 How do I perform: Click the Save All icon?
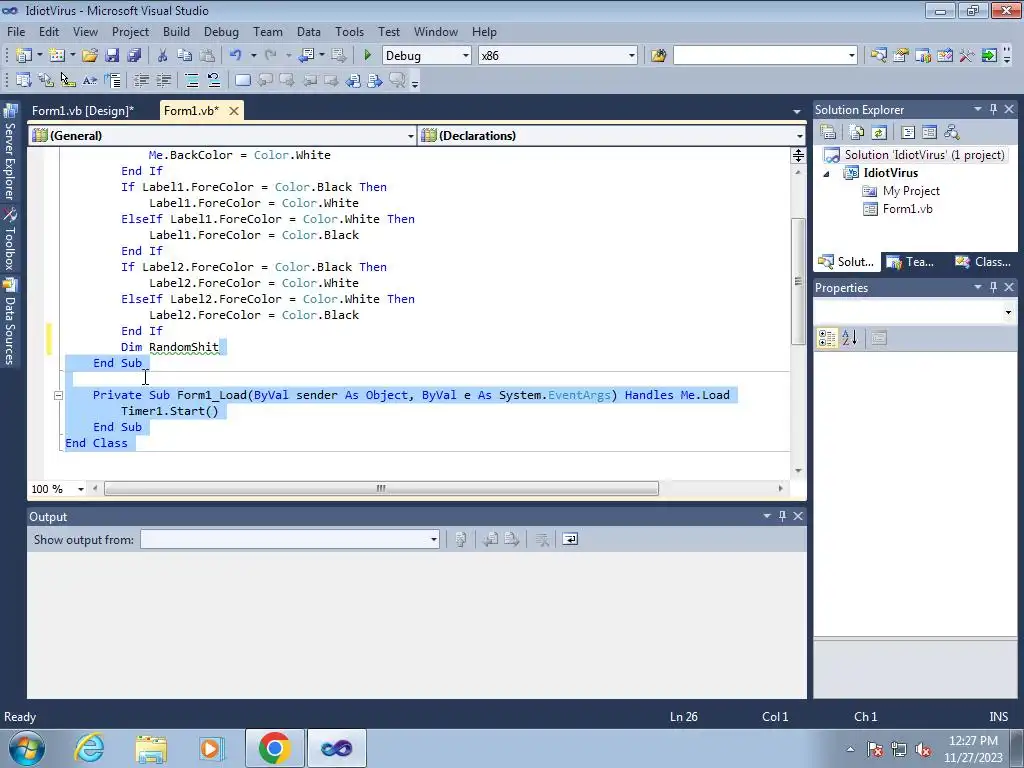click(x=134, y=56)
